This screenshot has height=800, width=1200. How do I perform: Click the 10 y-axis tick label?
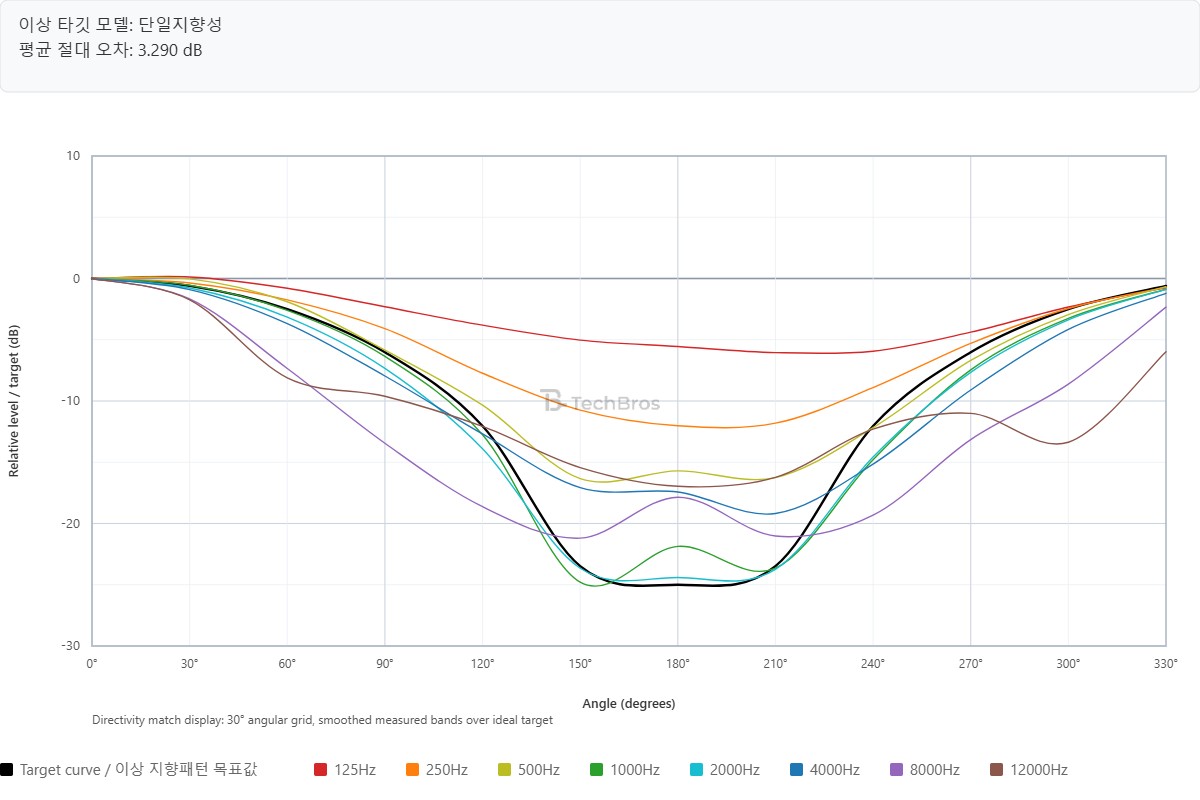point(74,156)
